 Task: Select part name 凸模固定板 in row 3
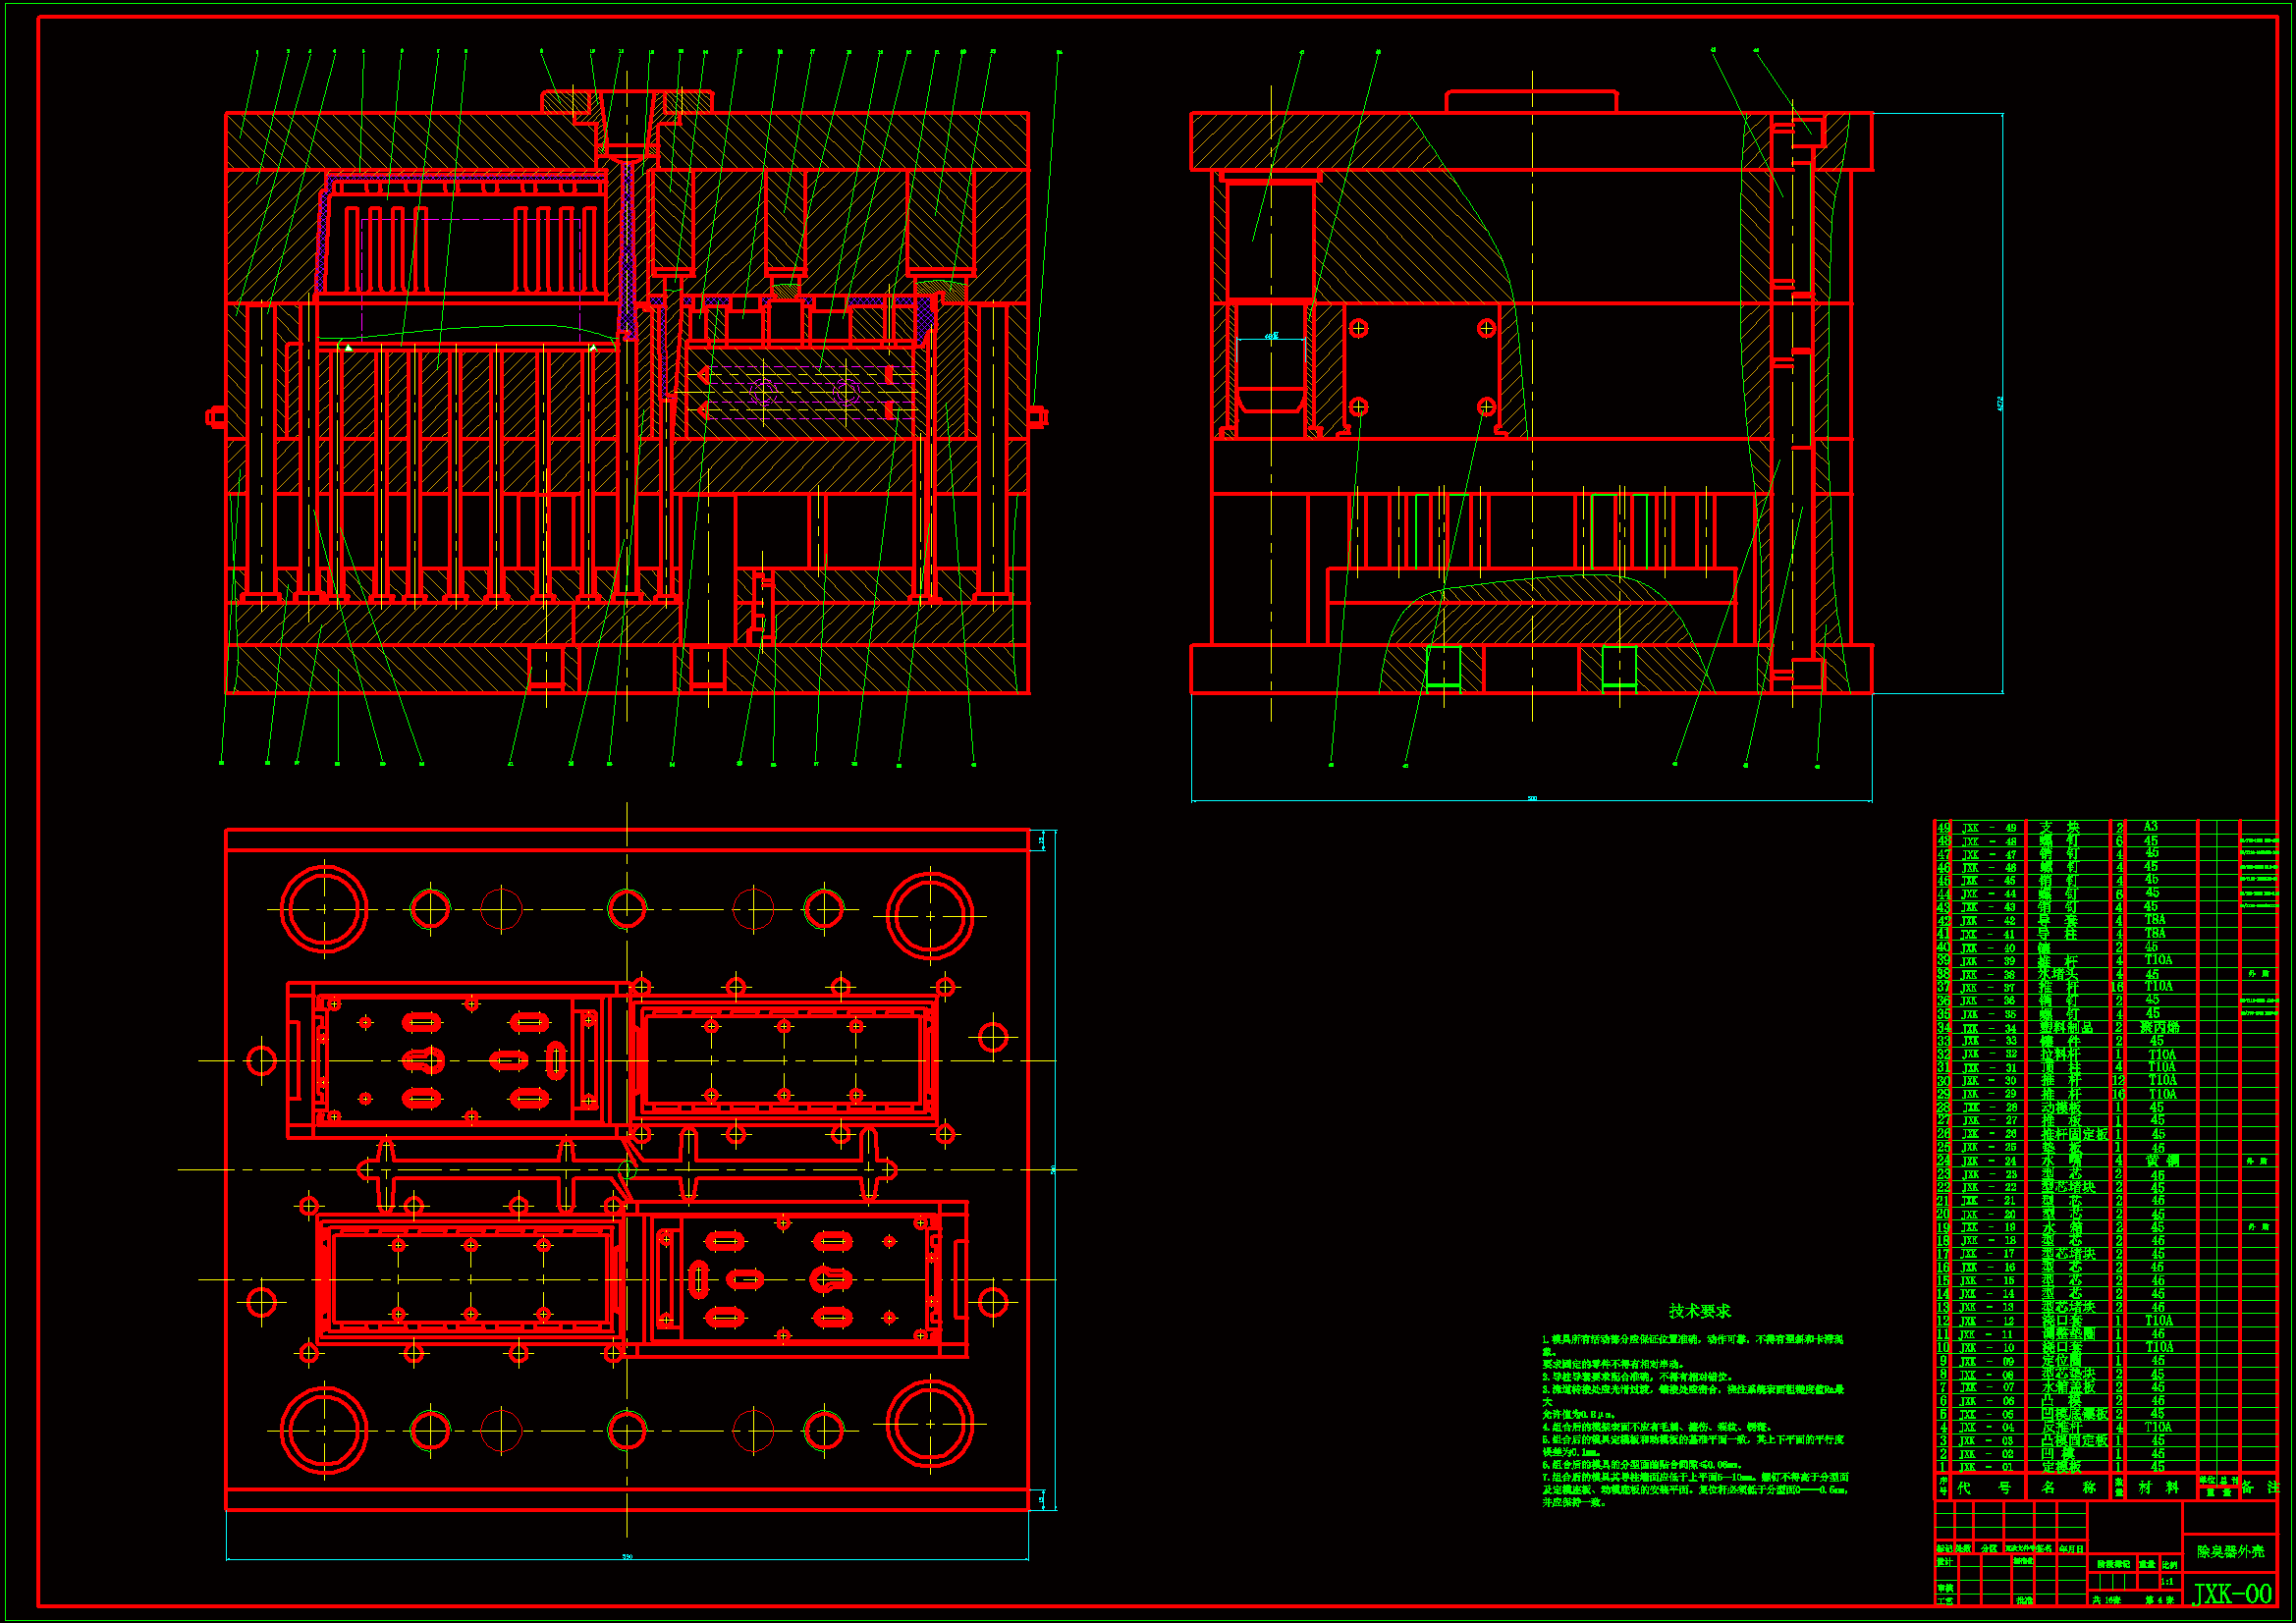pyautogui.click(x=2073, y=1440)
